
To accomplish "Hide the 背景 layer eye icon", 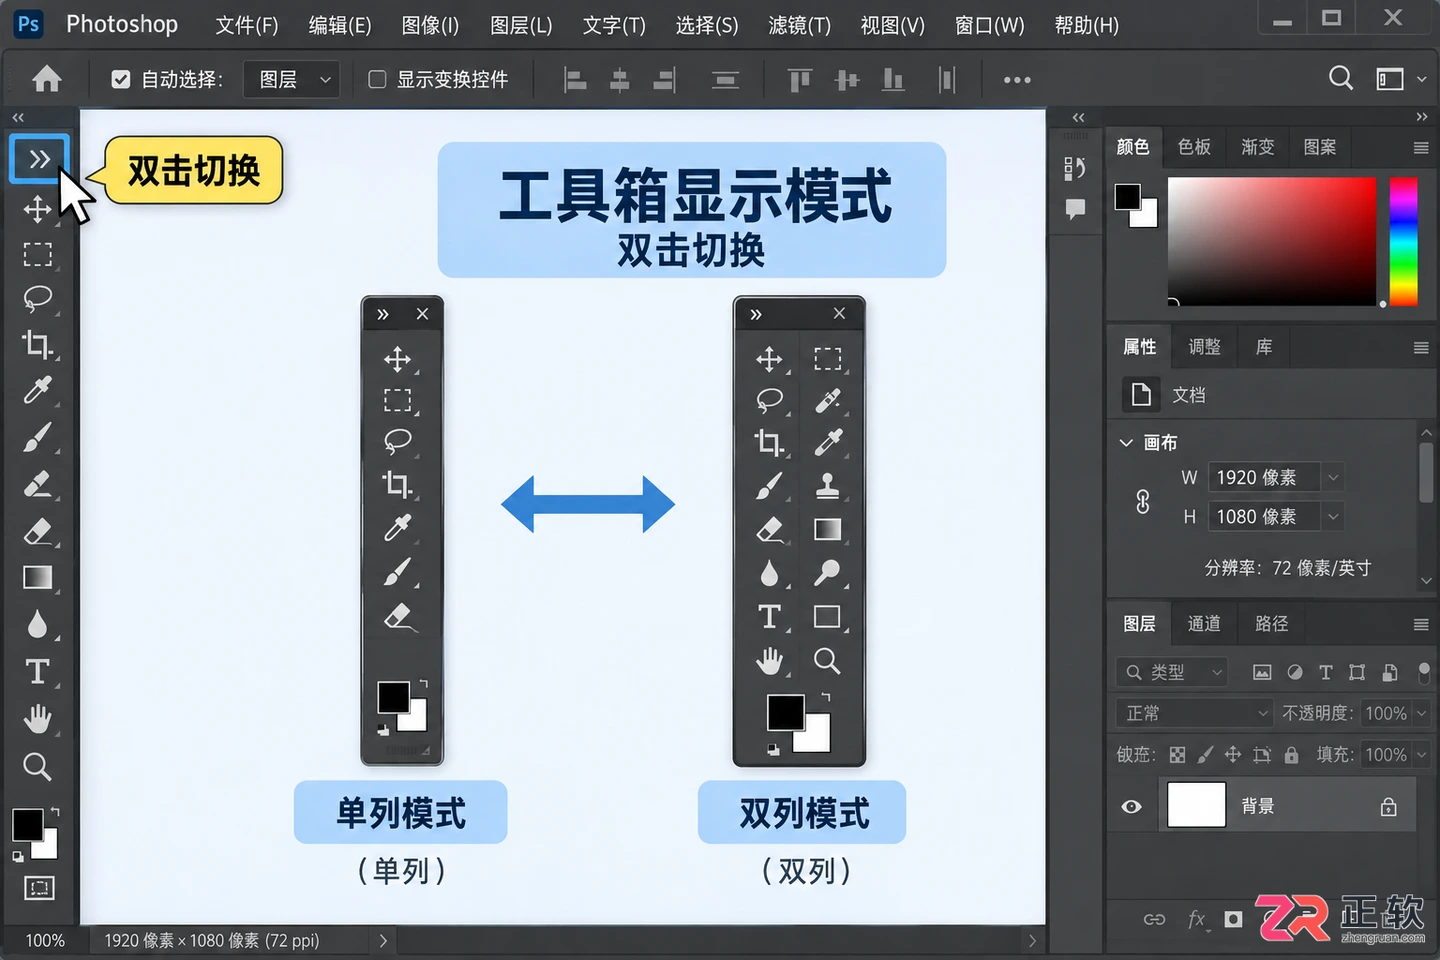I will pos(1131,806).
